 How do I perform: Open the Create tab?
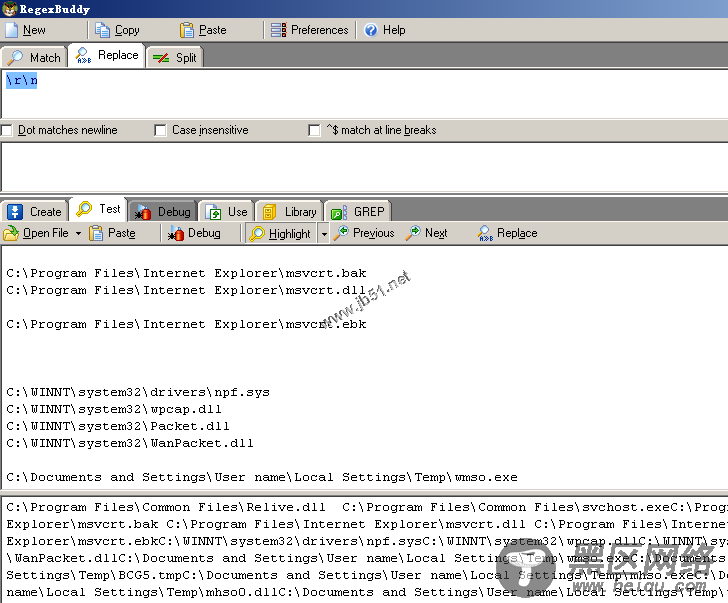pos(35,211)
